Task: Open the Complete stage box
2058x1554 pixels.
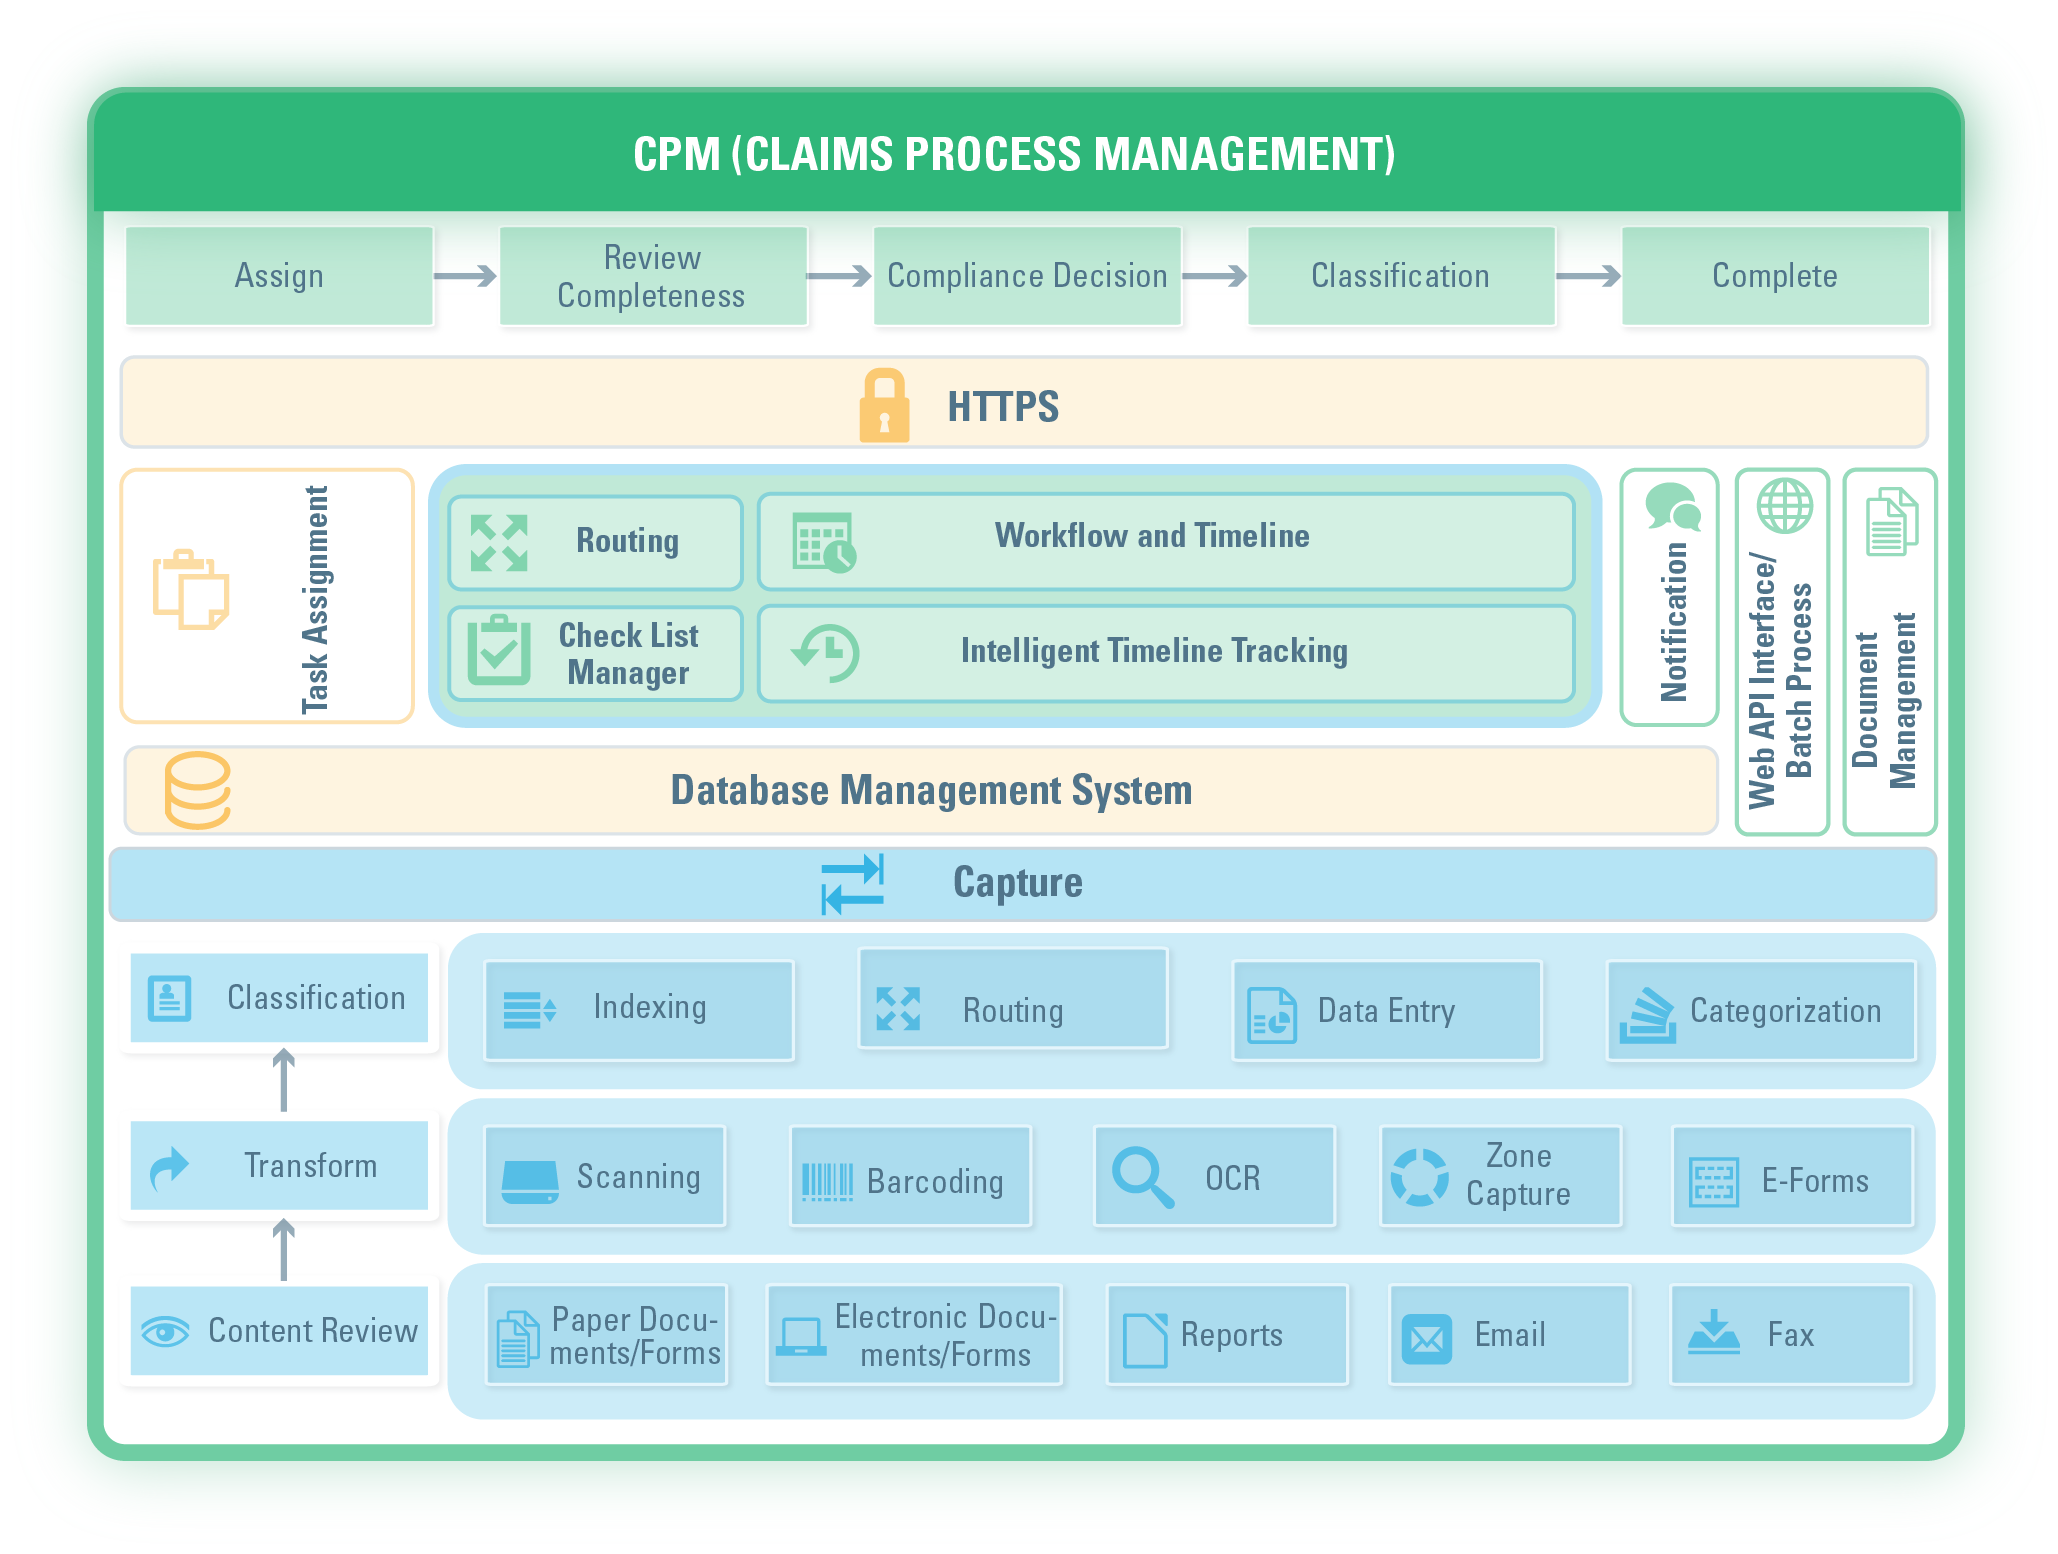Action: 1774,276
